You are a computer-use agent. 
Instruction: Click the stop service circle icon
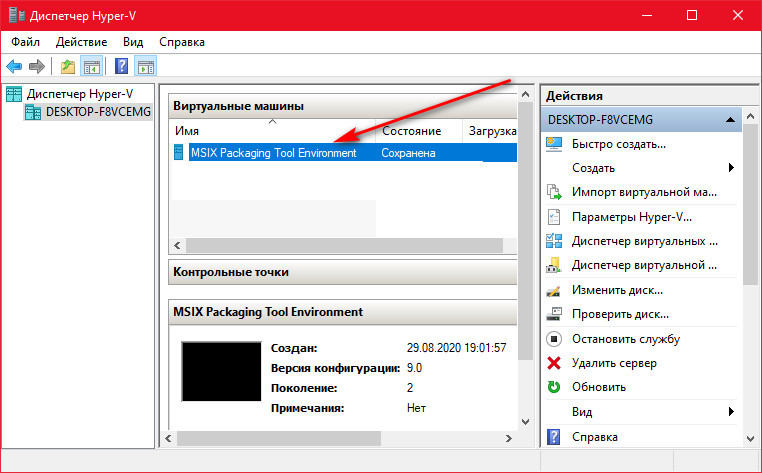click(x=554, y=339)
